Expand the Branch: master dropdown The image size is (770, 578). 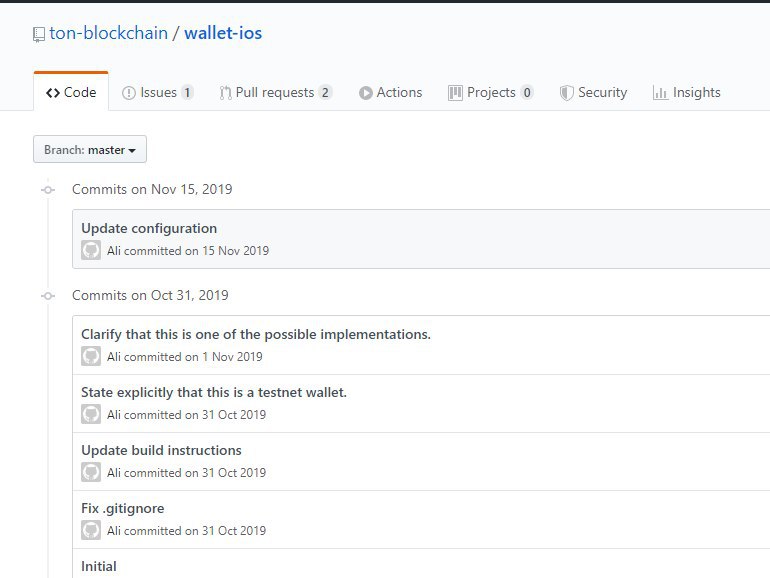pyautogui.click(x=90, y=149)
